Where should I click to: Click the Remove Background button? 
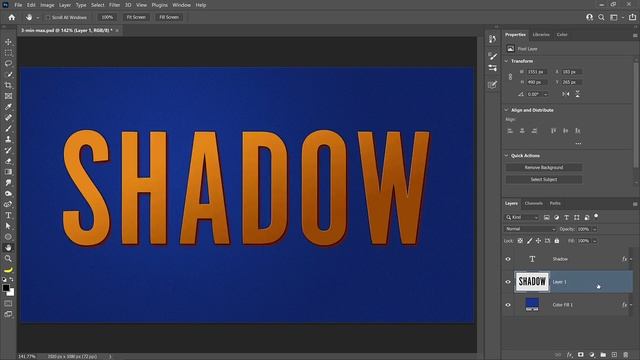pos(544,168)
